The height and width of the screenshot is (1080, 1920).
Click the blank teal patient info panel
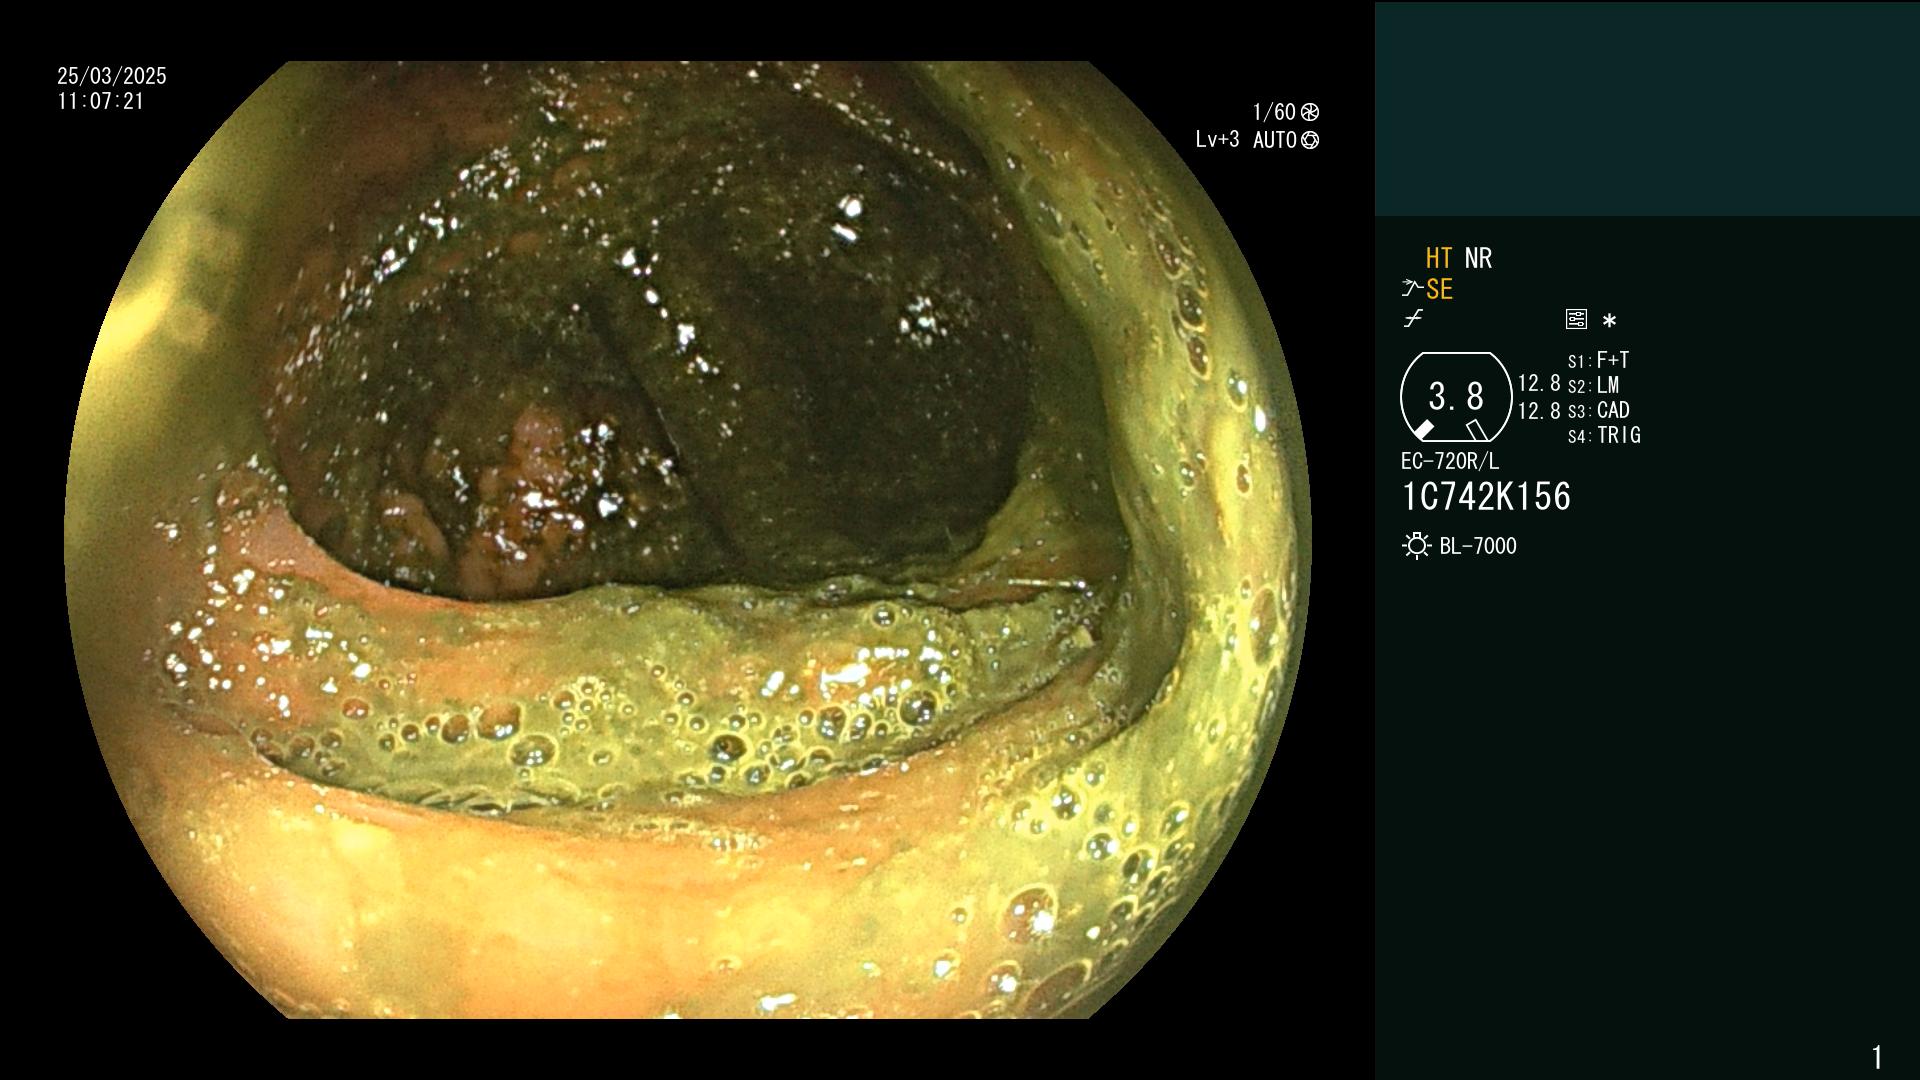[1647, 108]
